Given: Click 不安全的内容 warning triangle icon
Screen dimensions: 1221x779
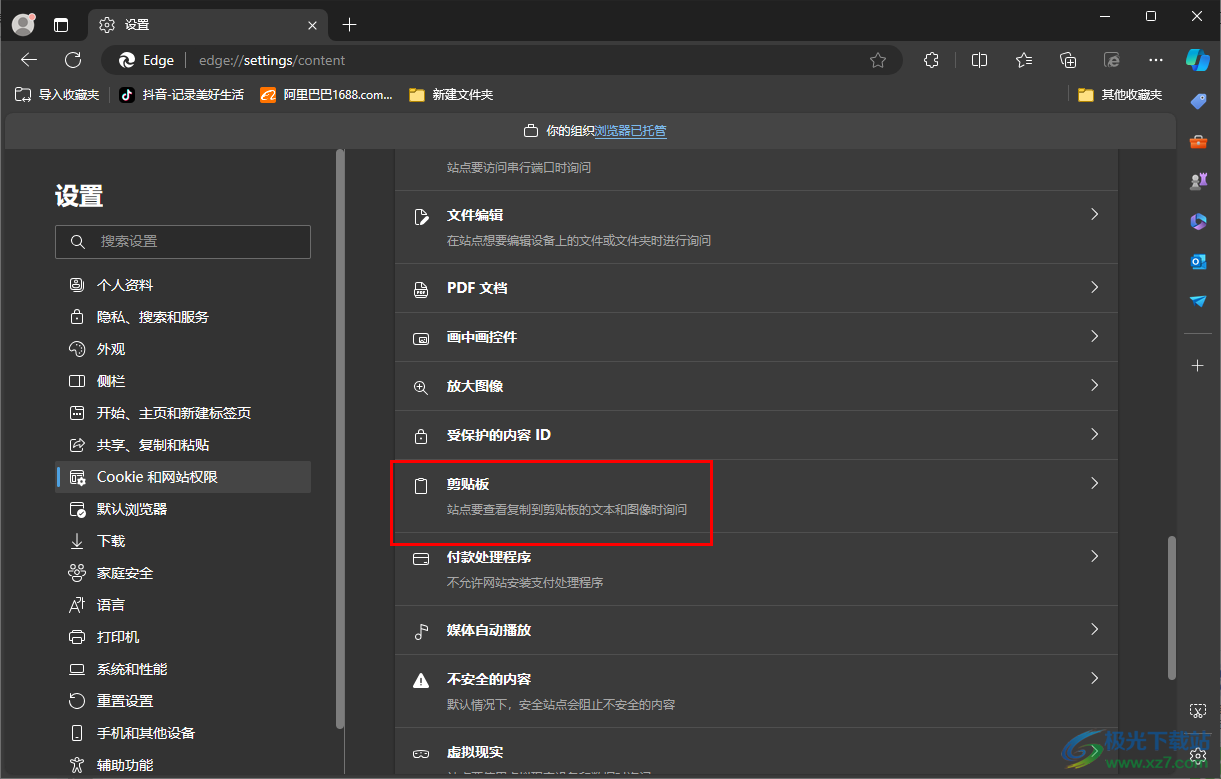Looking at the screenshot, I should tap(422, 680).
